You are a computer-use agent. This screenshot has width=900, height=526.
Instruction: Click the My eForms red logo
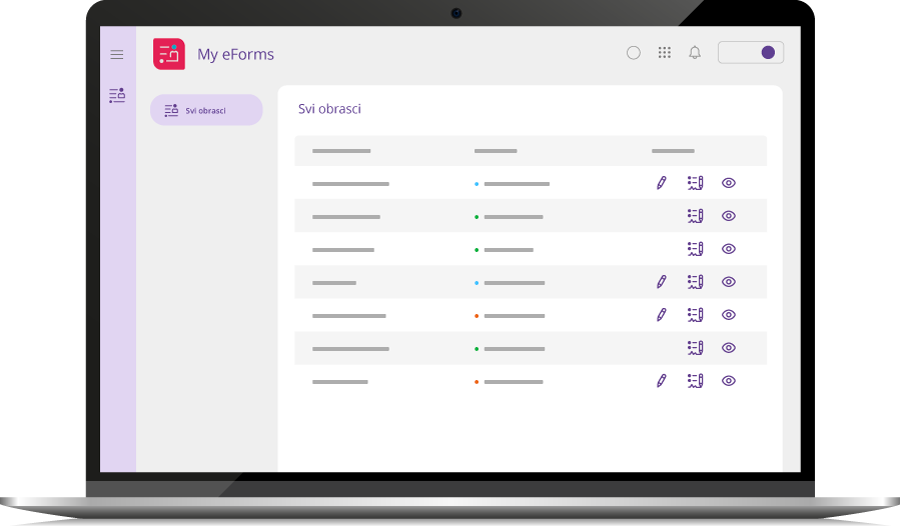coord(169,54)
